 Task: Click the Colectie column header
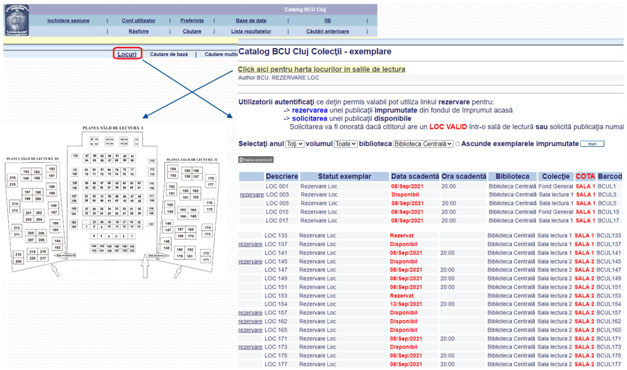click(x=556, y=176)
